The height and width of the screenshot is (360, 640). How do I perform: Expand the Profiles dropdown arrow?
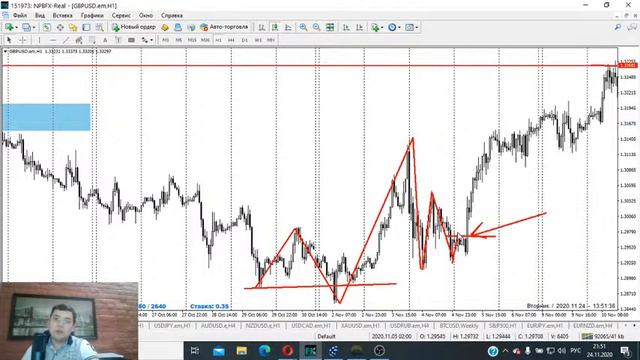34,27
